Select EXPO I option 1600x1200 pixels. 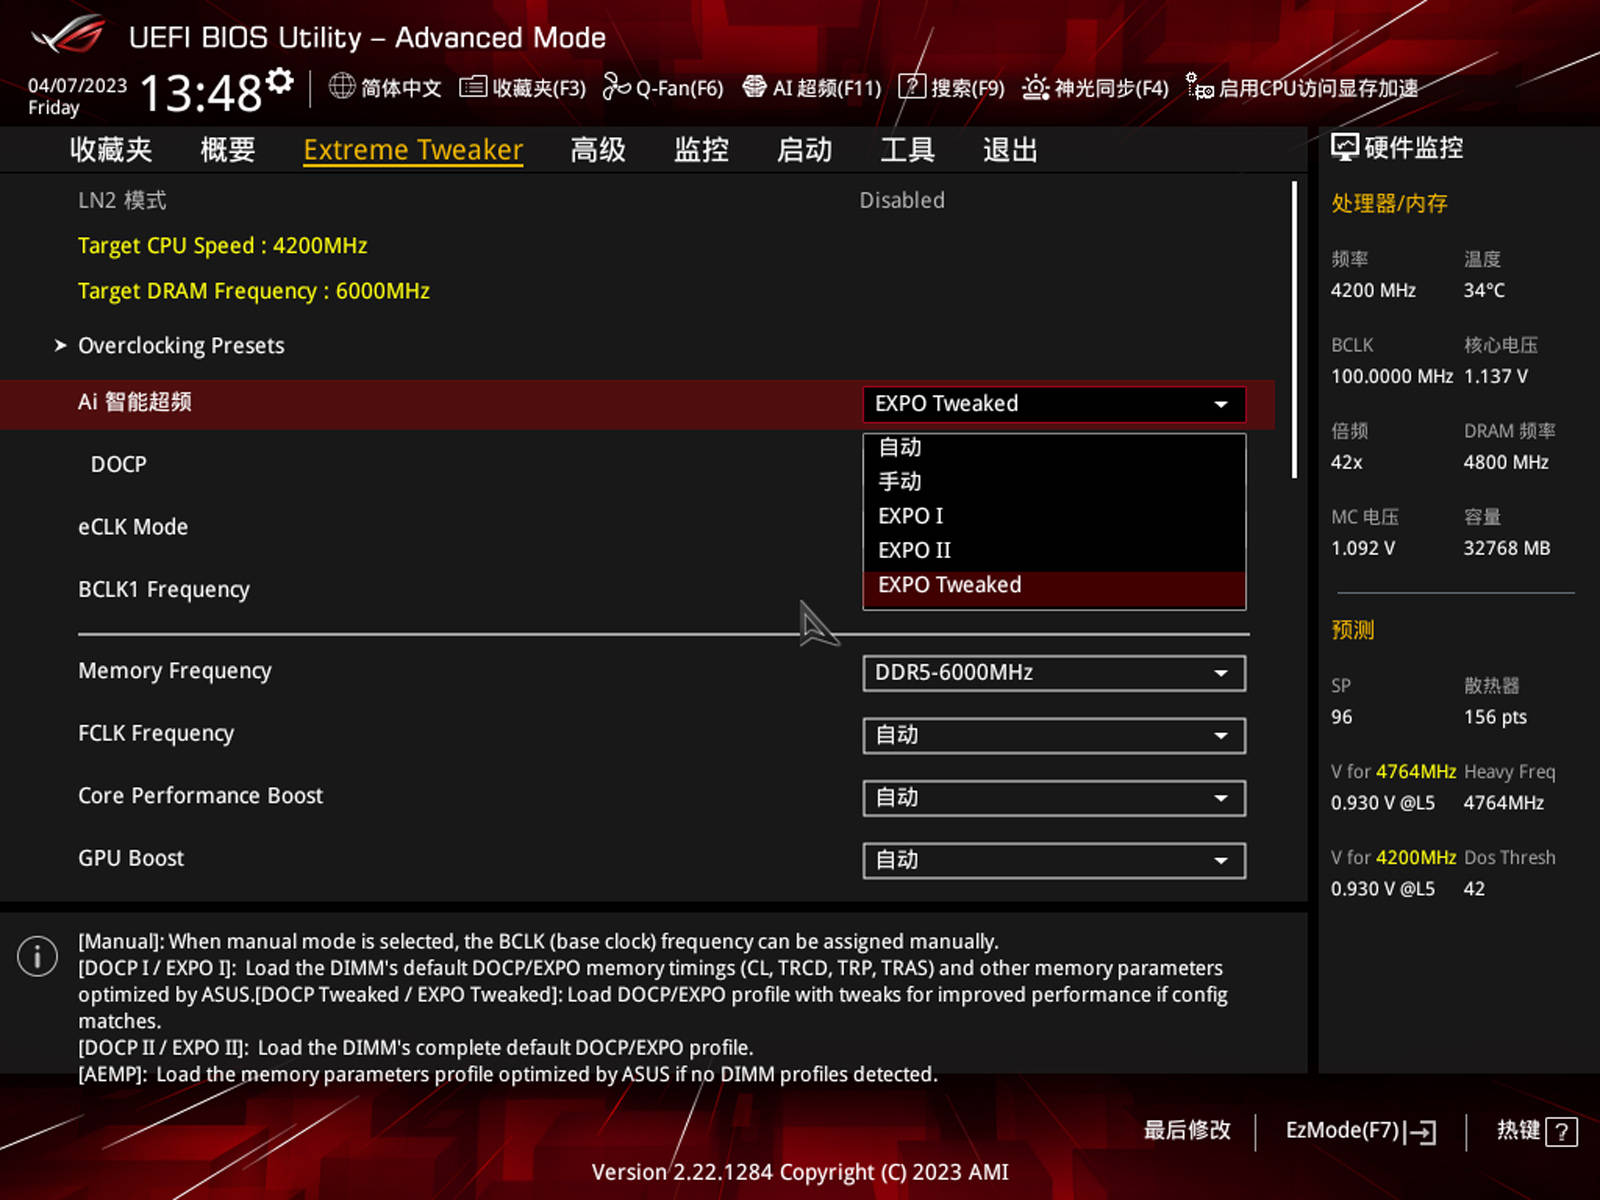click(1054, 516)
